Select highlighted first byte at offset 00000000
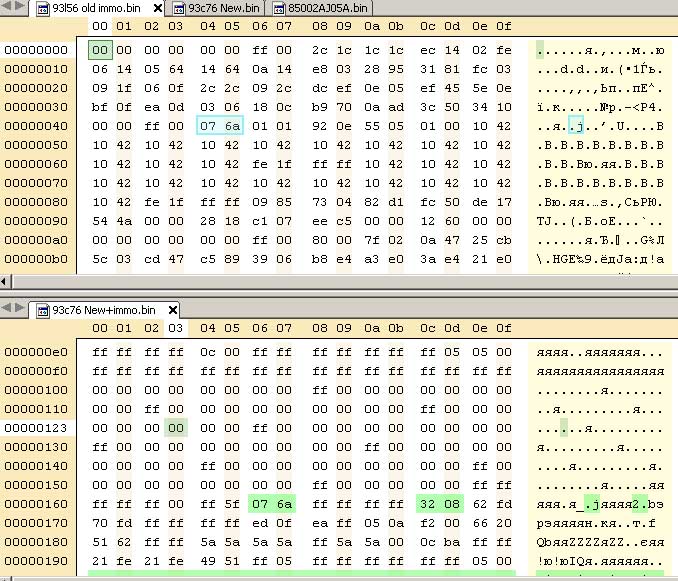The height and width of the screenshot is (581, 678). tap(100, 50)
